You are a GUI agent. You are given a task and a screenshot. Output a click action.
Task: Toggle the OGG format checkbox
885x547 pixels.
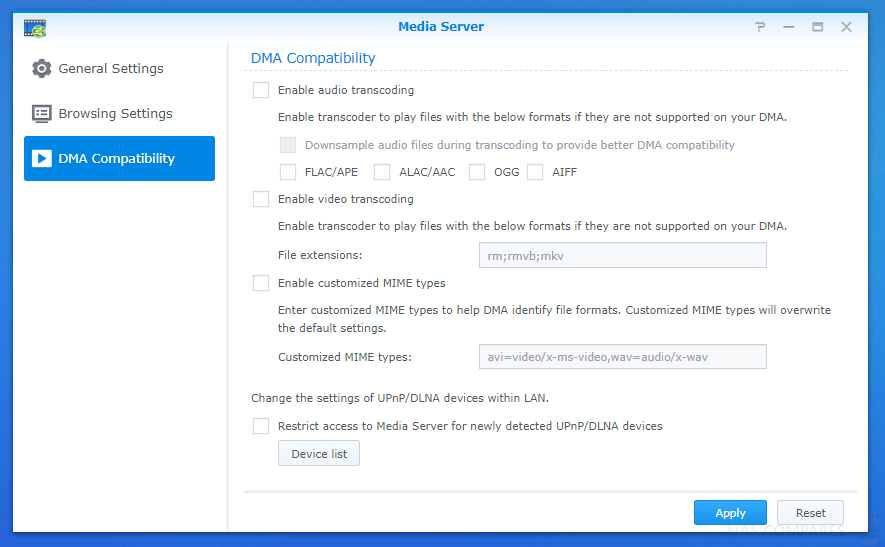(x=477, y=172)
